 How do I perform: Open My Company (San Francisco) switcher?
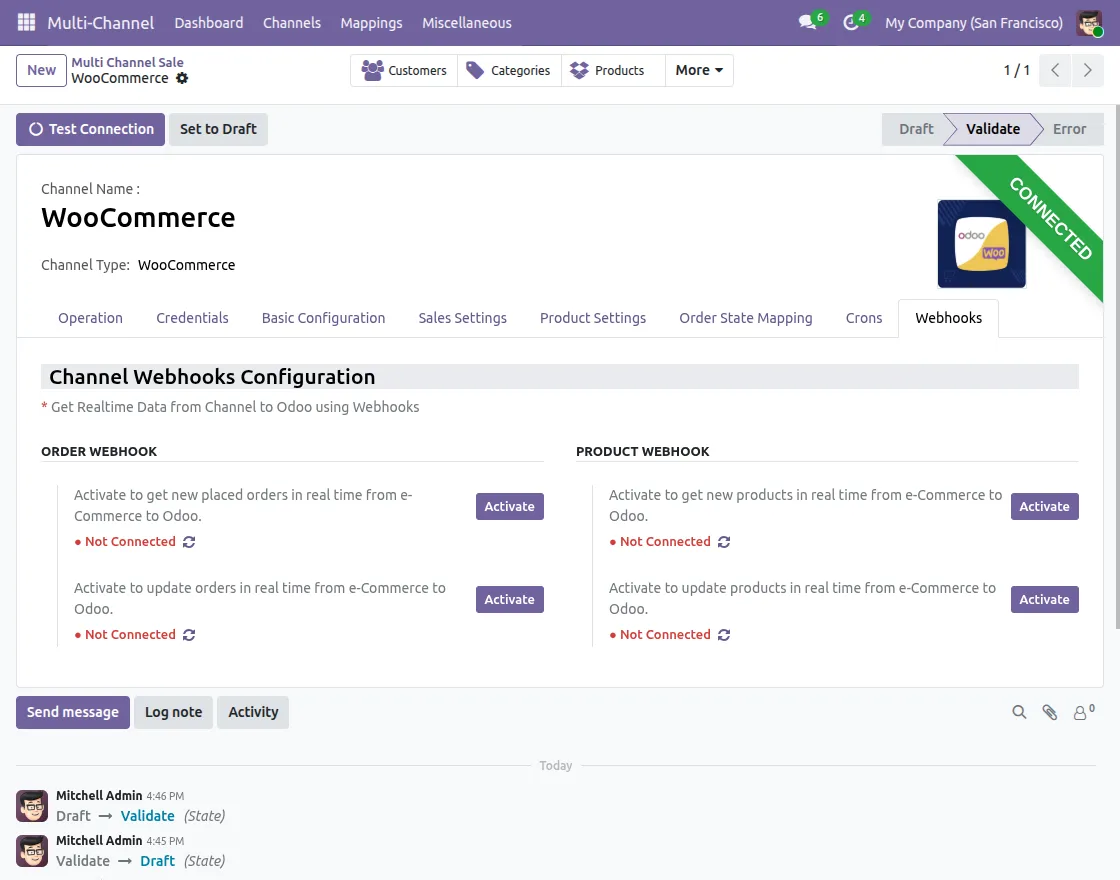[x=974, y=23]
